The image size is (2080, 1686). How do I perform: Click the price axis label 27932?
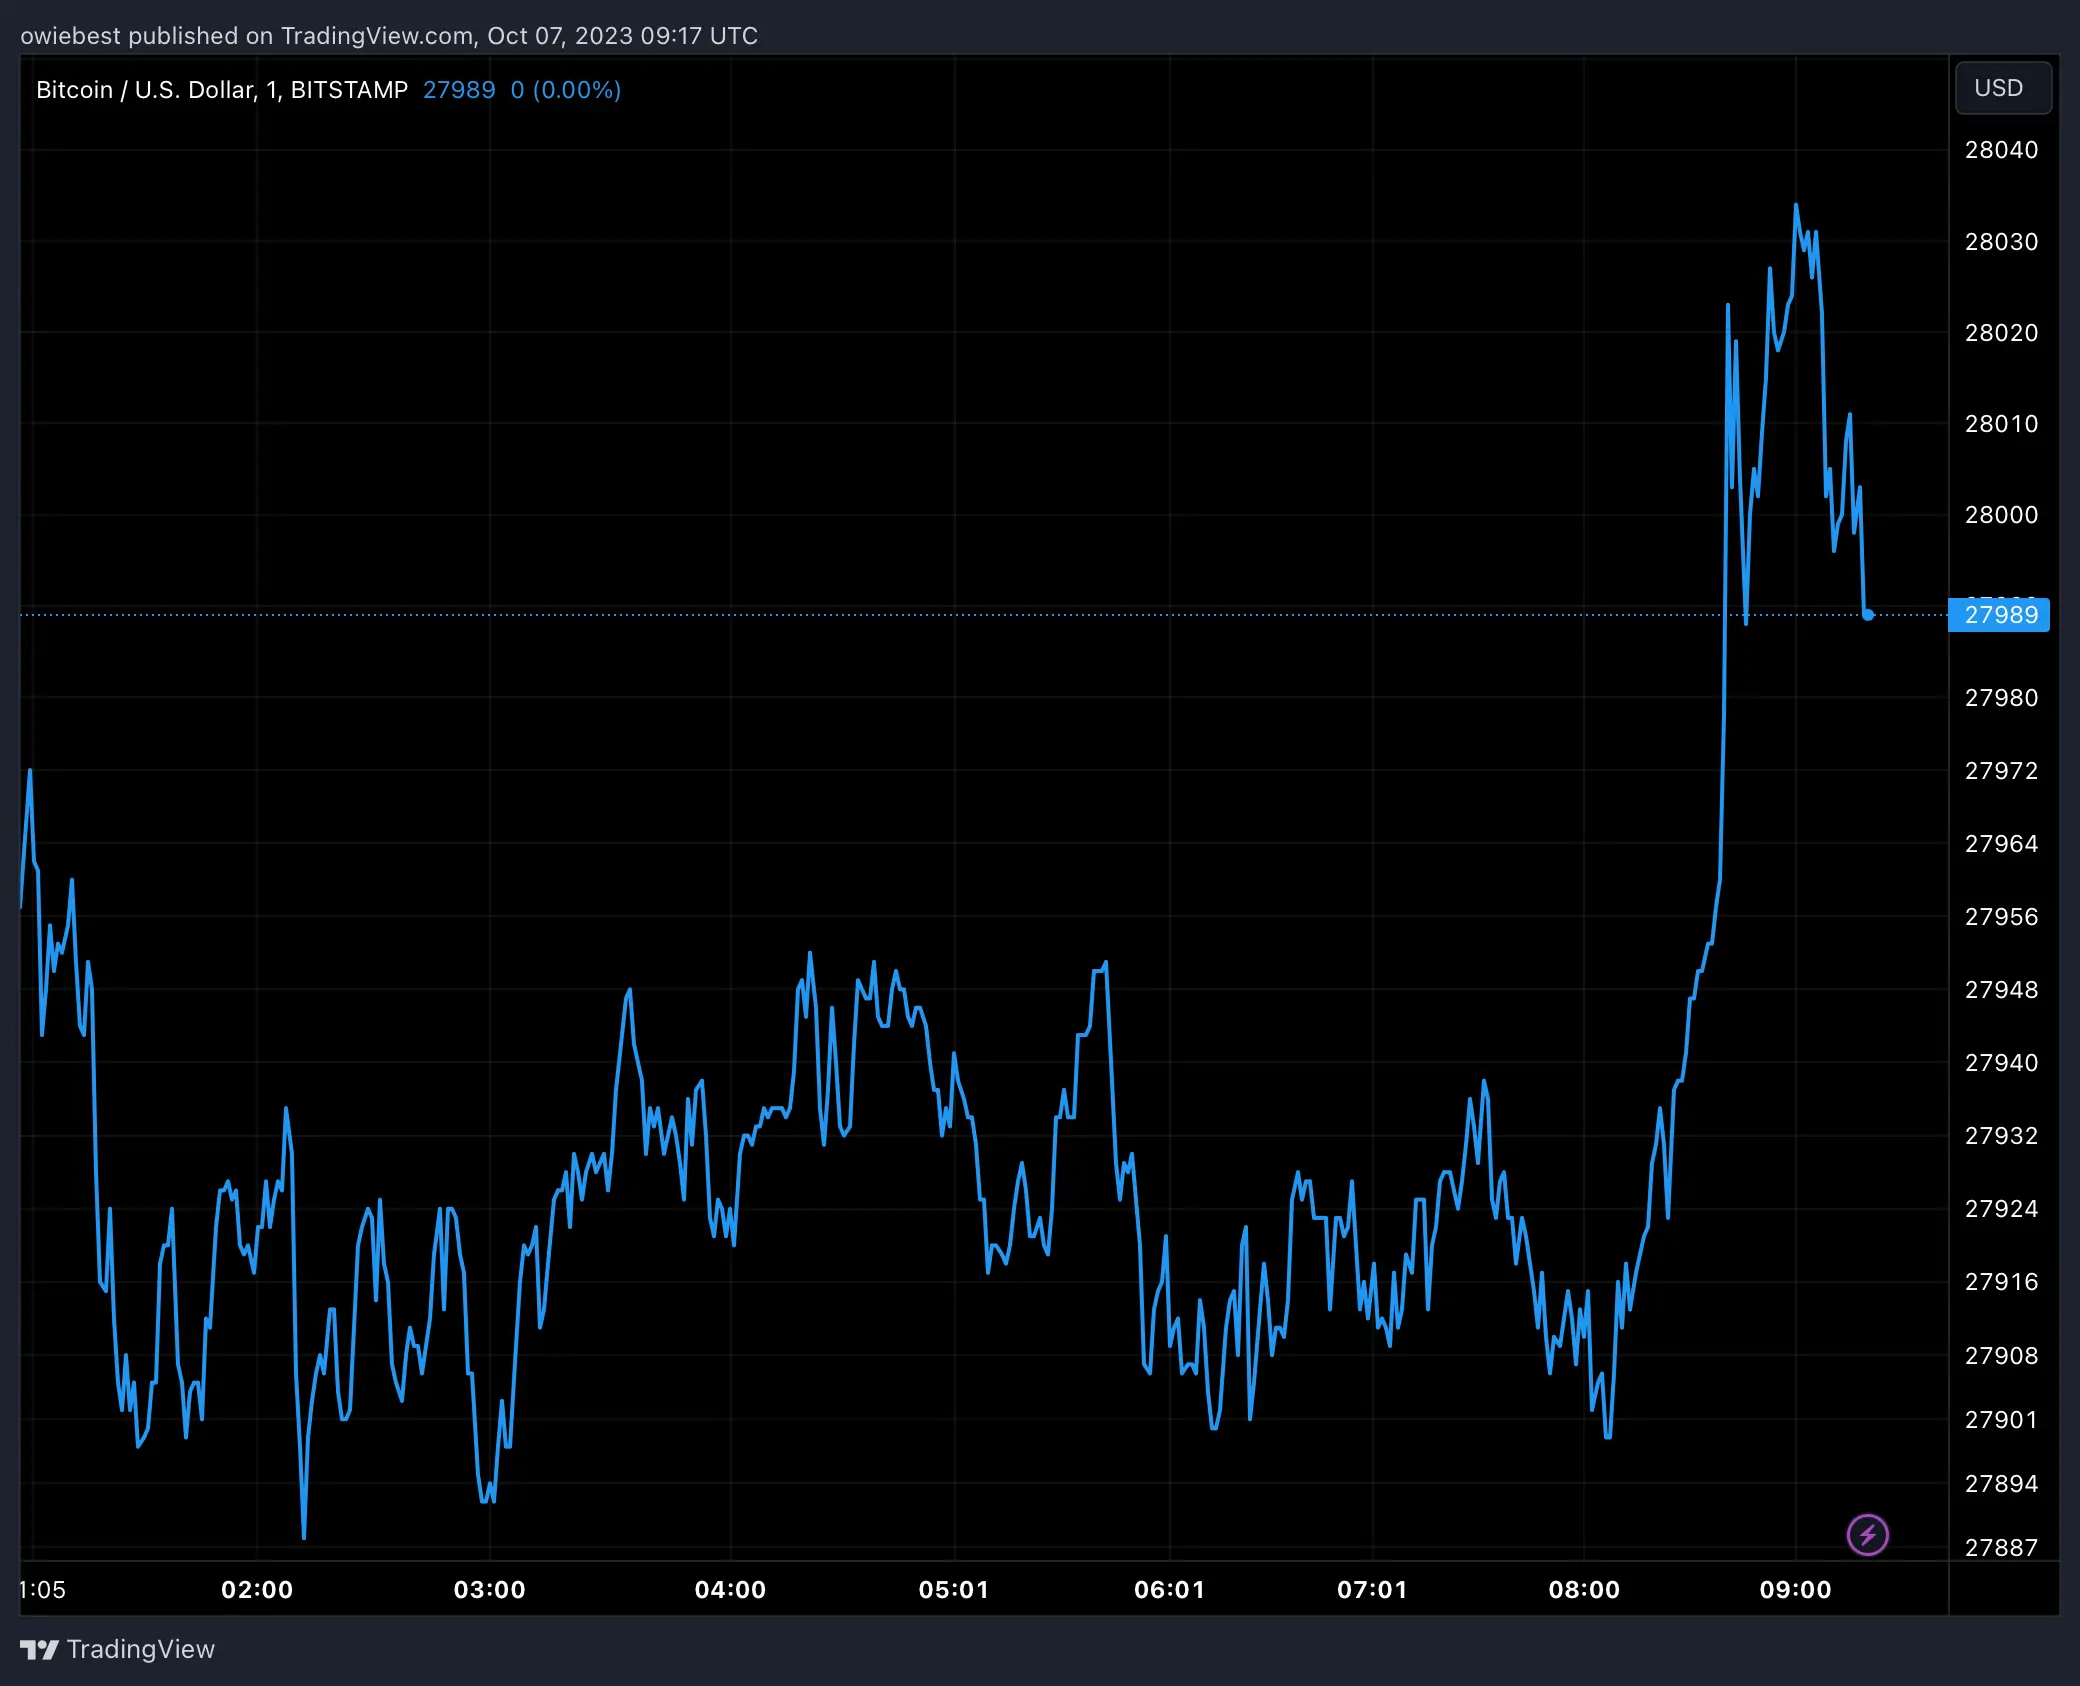coord(2001,1136)
